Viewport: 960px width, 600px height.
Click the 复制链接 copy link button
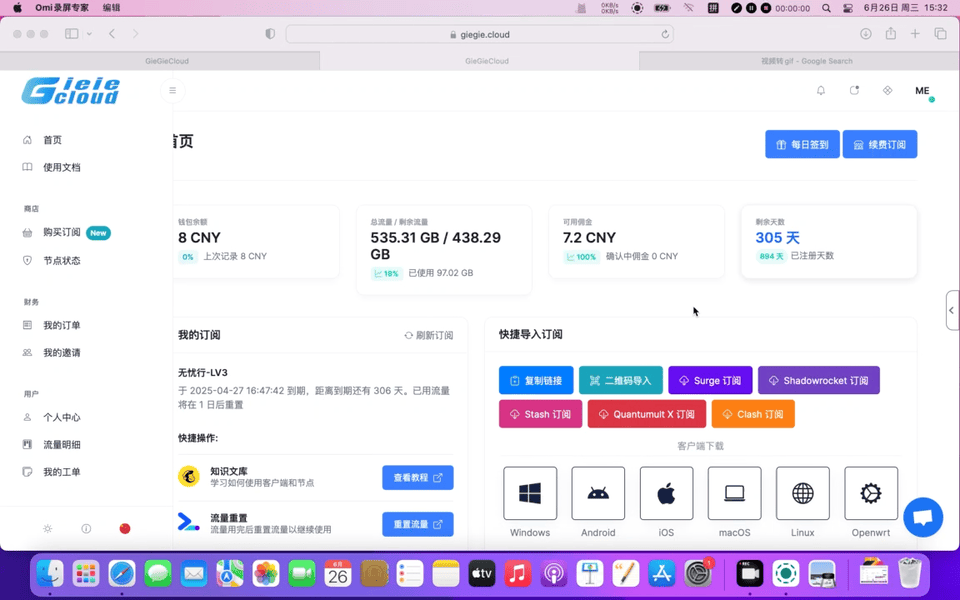coord(536,380)
